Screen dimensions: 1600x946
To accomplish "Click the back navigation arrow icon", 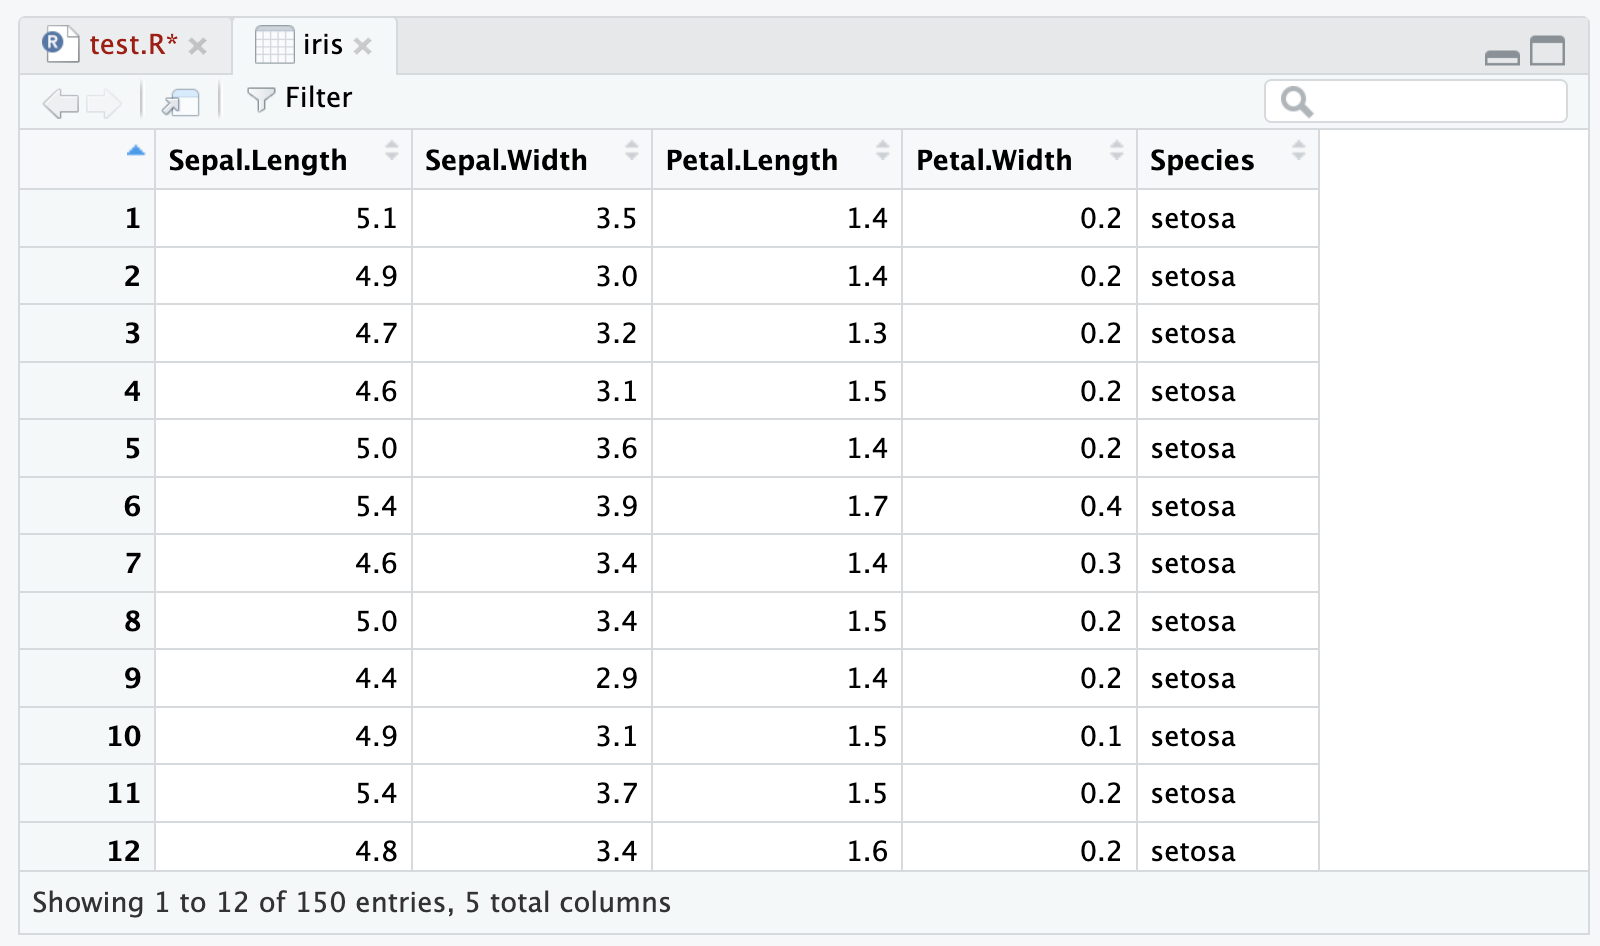I will tap(60, 102).
